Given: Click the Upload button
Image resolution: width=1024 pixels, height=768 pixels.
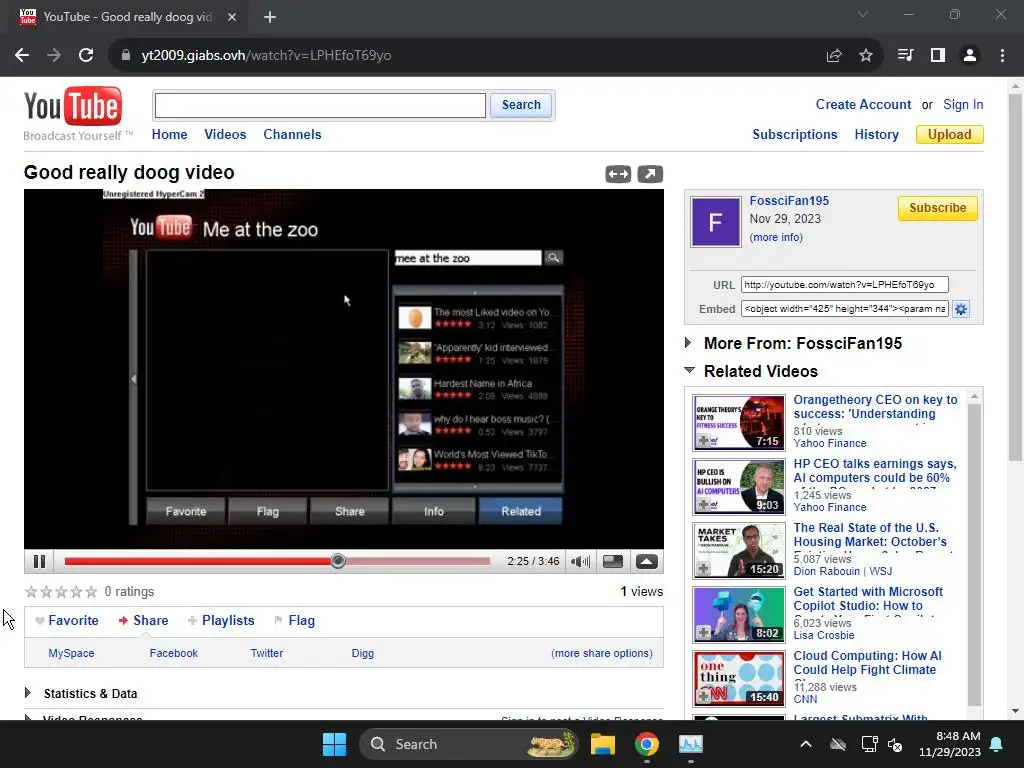Looking at the screenshot, I should click(x=950, y=135).
